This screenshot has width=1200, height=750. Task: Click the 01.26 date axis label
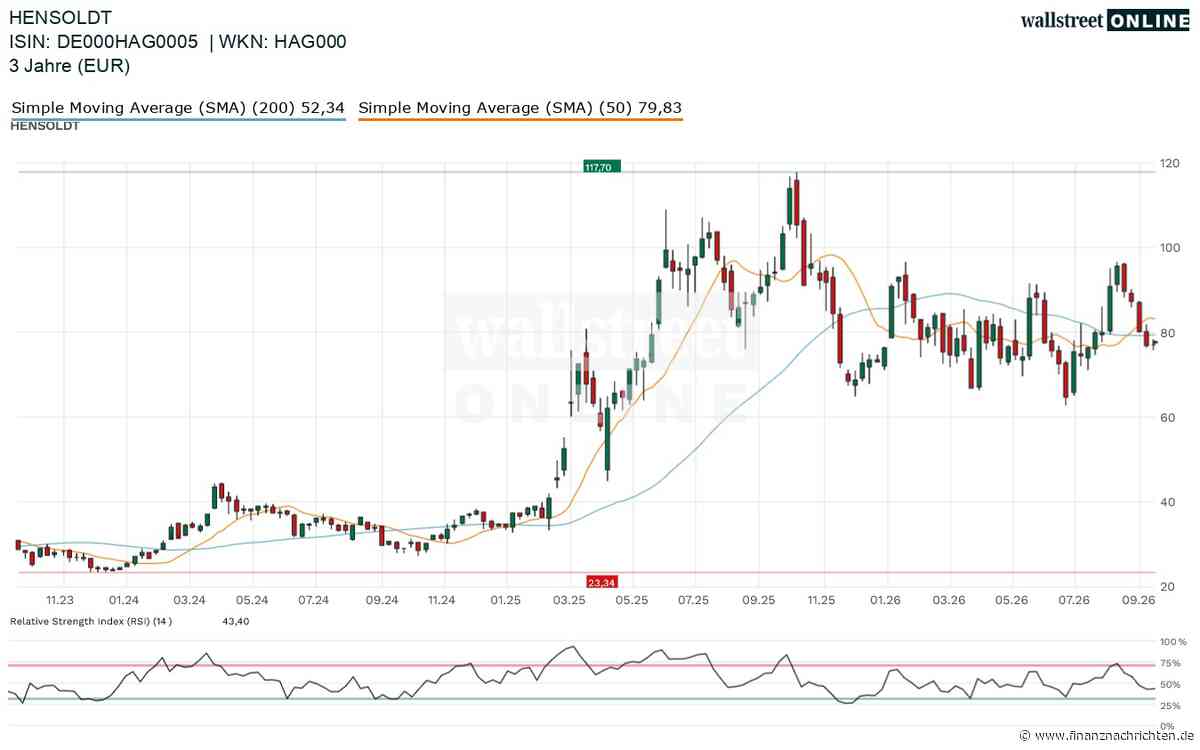click(884, 600)
